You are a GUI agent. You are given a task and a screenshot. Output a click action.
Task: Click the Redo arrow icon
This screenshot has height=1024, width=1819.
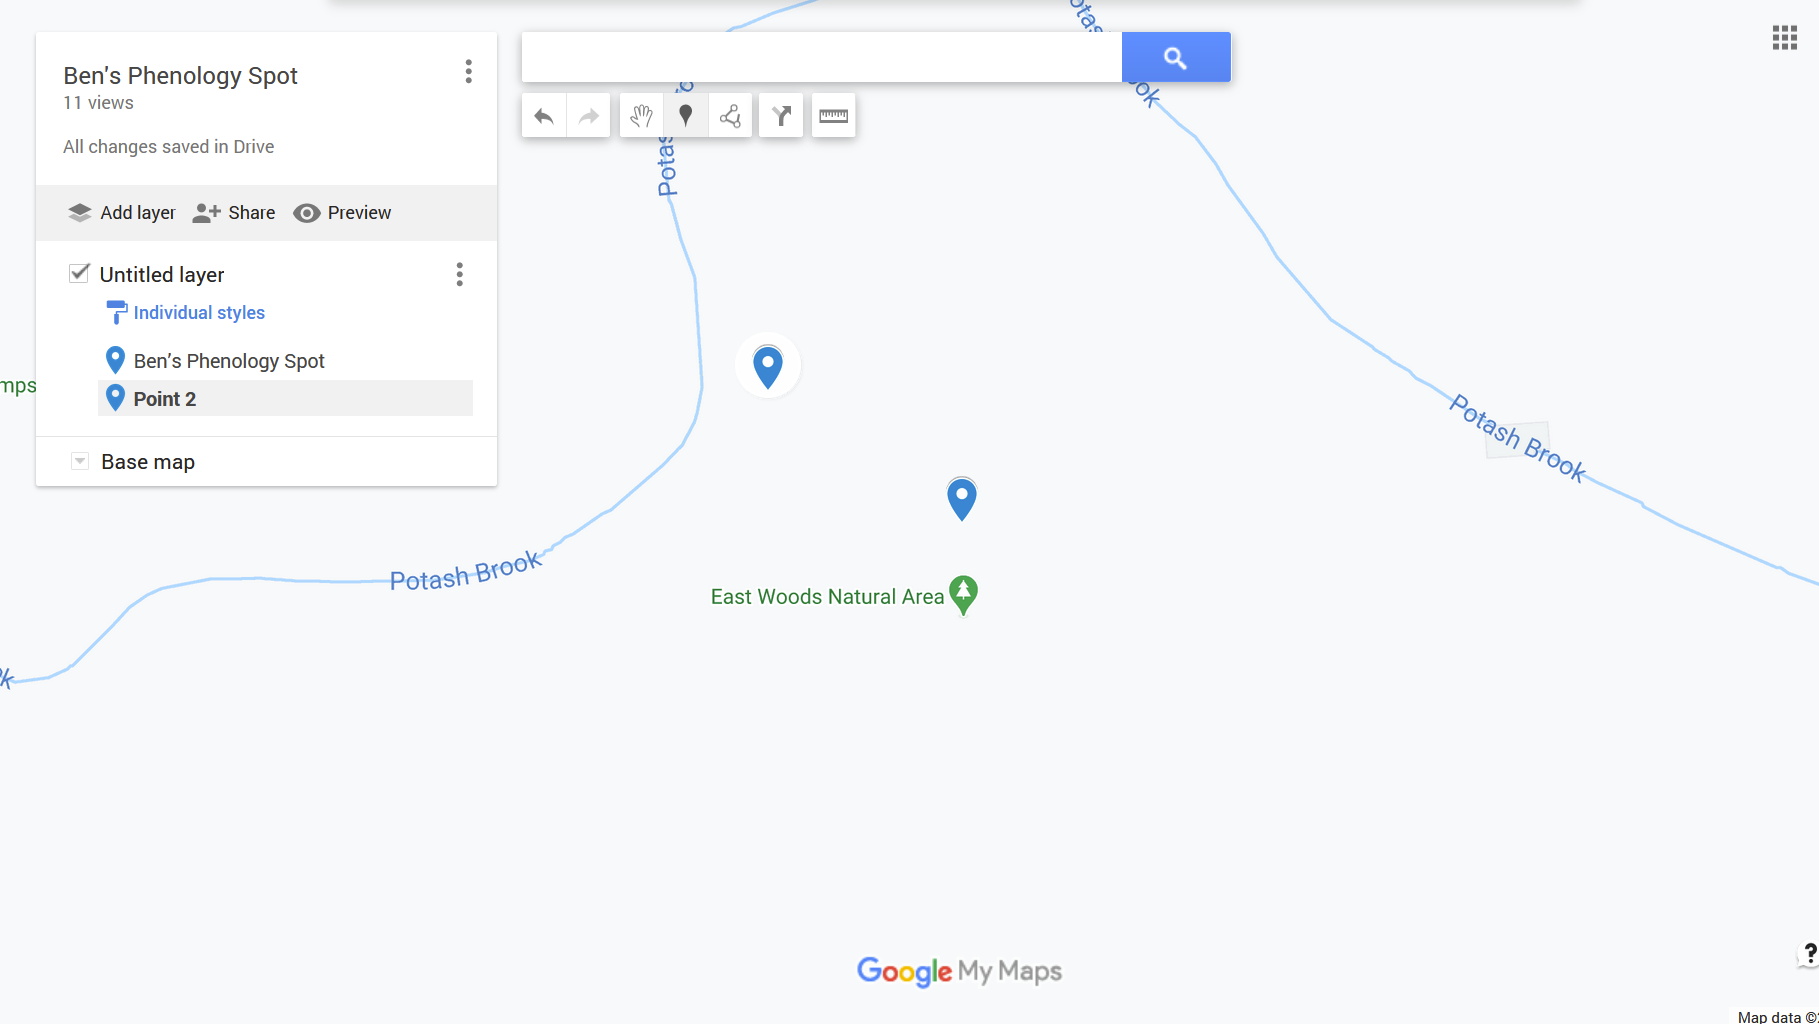(589, 116)
